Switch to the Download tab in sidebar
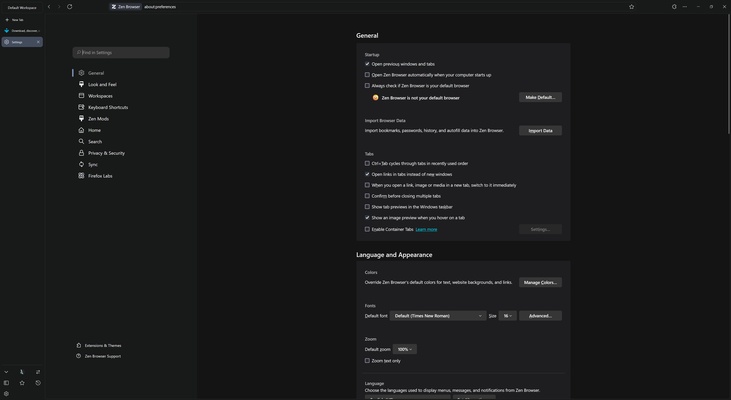 click(x=22, y=31)
